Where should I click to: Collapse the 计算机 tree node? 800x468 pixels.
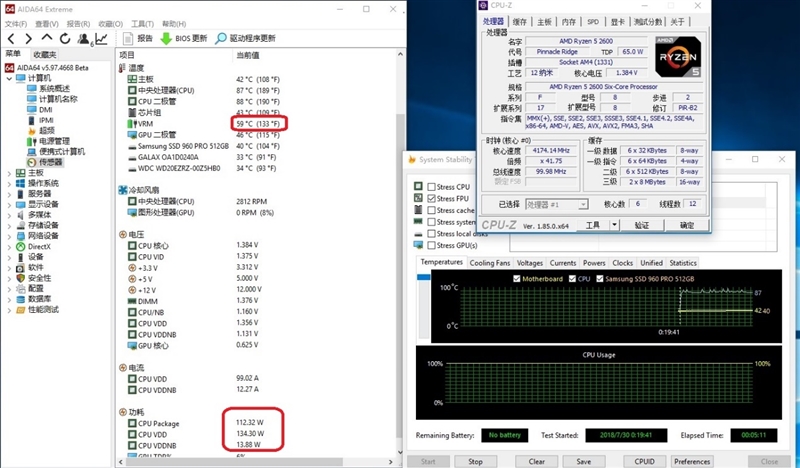click(9, 78)
